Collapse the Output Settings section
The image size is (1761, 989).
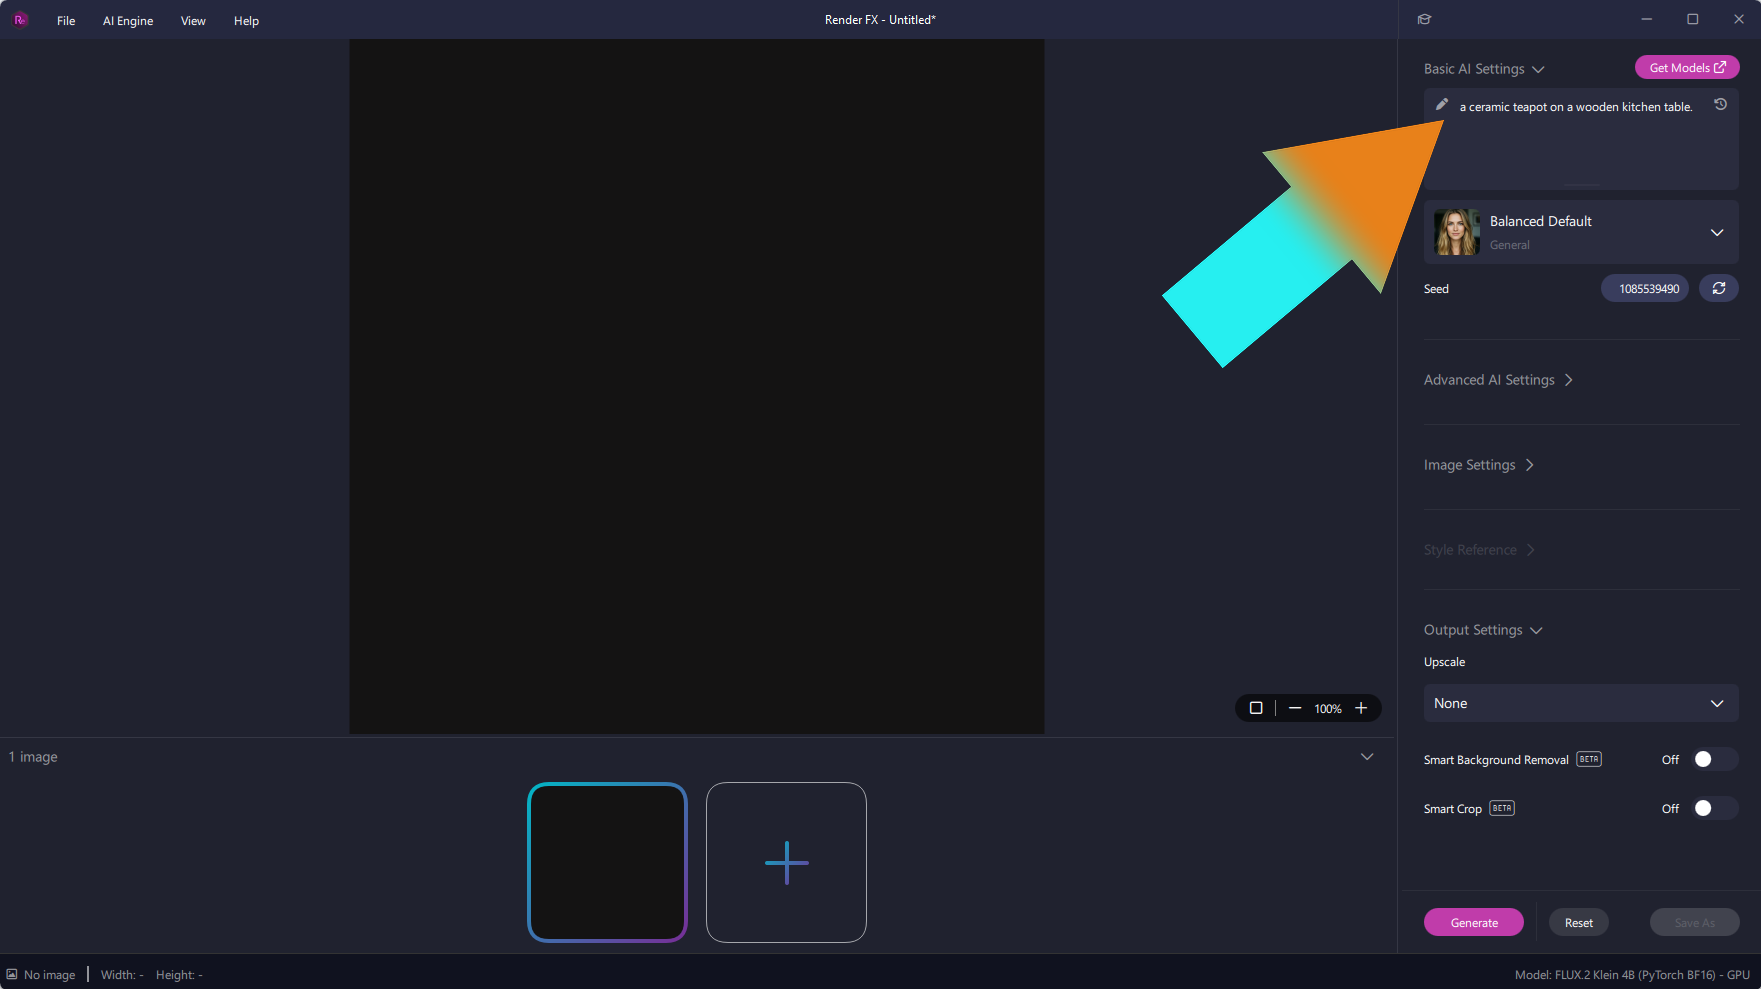[x=1483, y=630]
